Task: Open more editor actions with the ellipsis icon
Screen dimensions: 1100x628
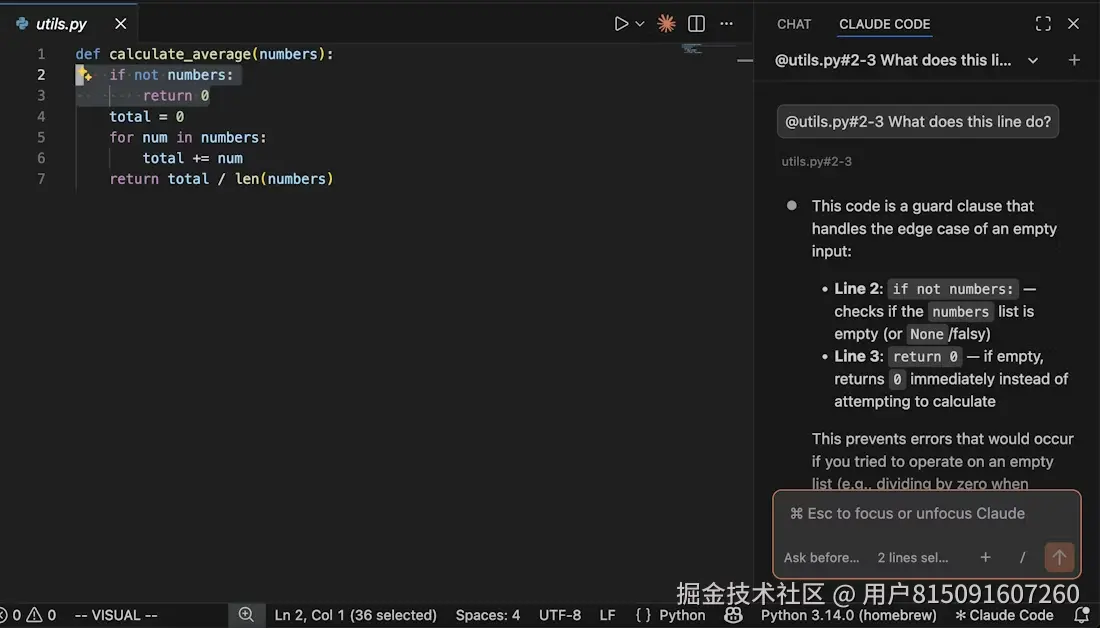Action: coord(726,22)
